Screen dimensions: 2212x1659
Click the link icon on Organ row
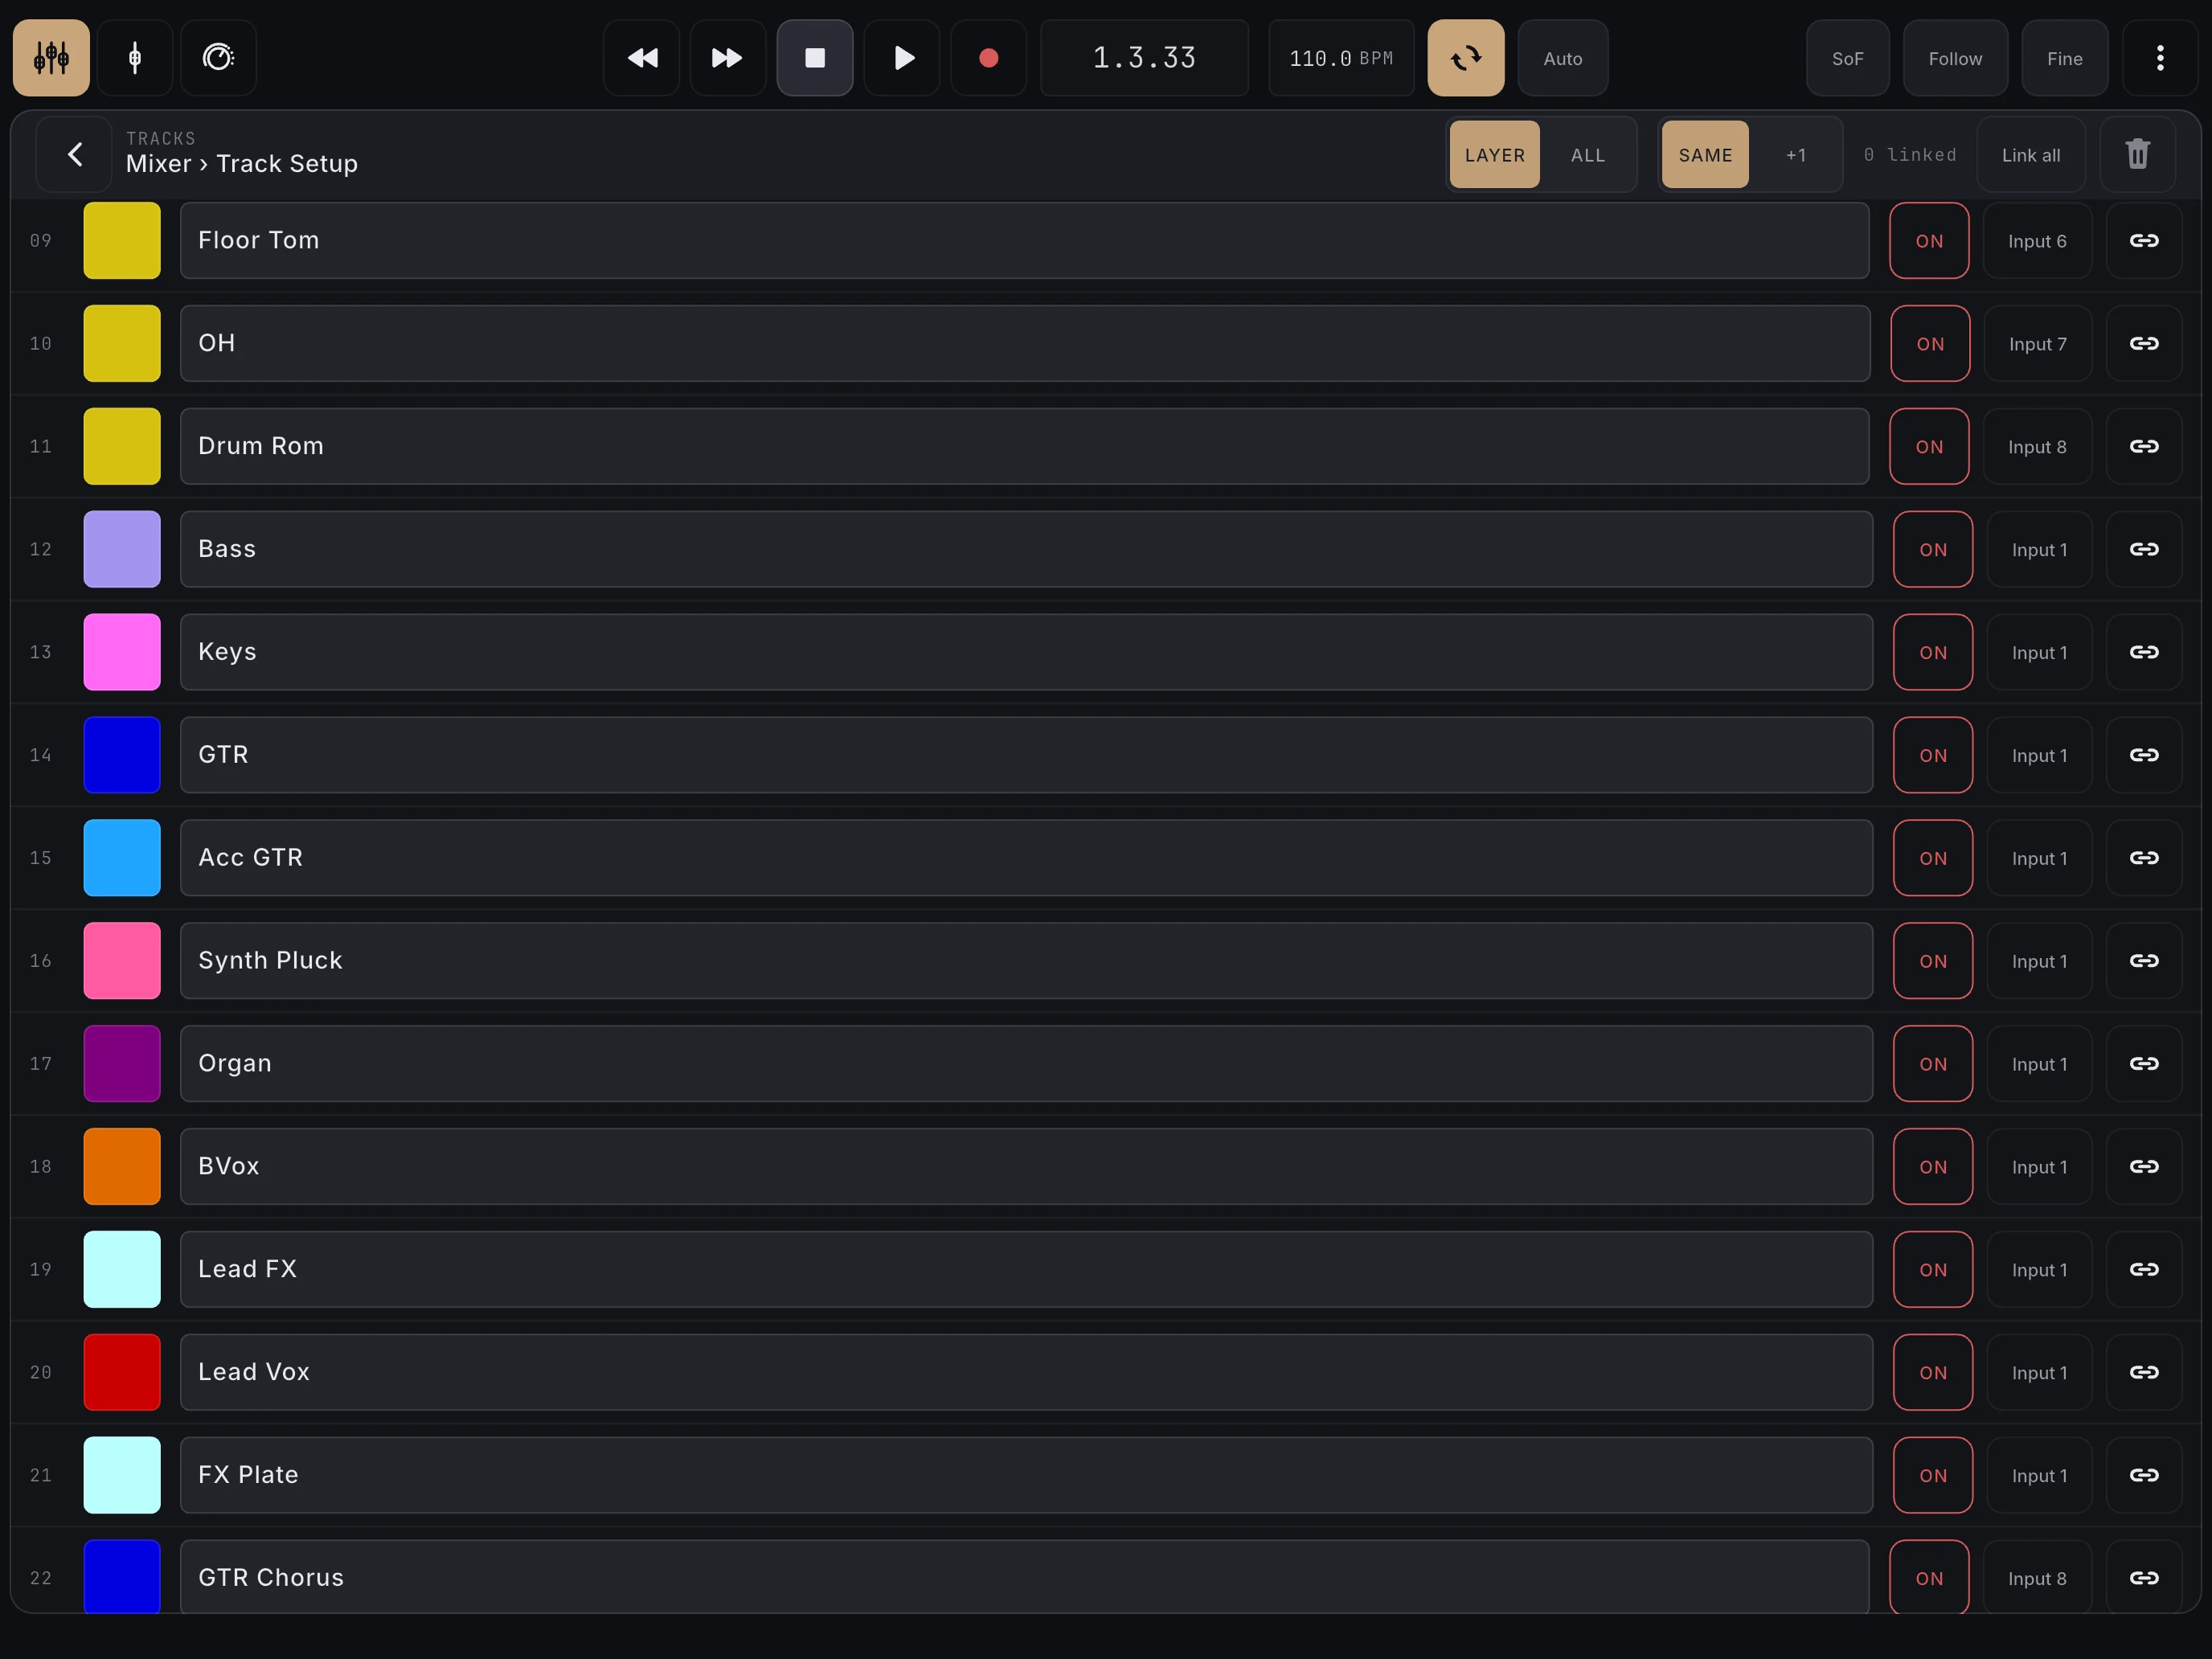coord(2144,1064)
